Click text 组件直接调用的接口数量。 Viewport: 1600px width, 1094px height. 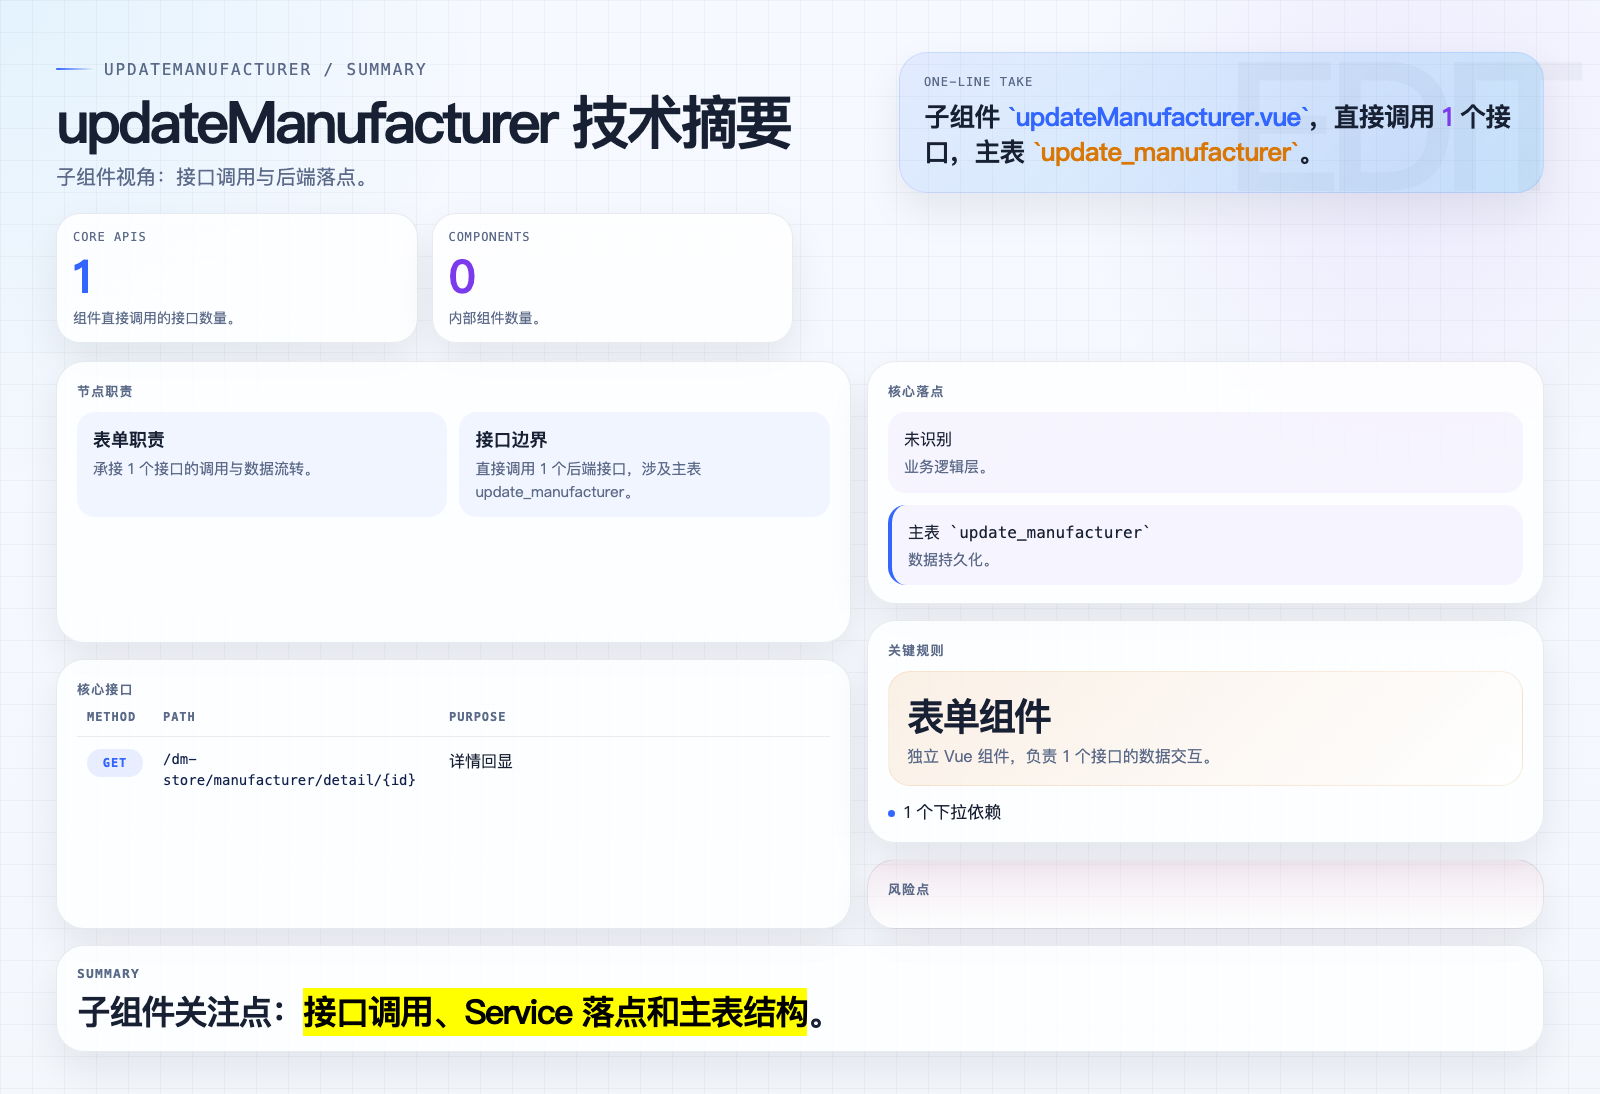tap(157, 318)
